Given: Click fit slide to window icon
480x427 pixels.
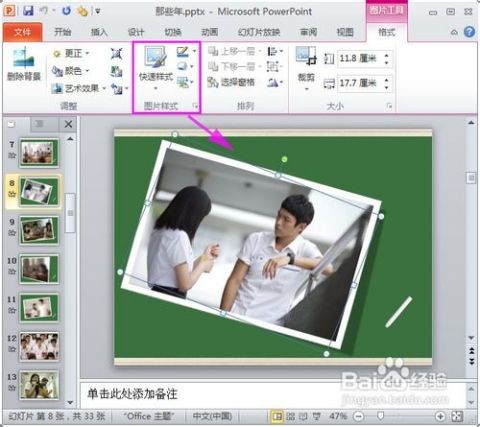Looking at the screenshot, I should pyautogui.click(x=457, y=416).
